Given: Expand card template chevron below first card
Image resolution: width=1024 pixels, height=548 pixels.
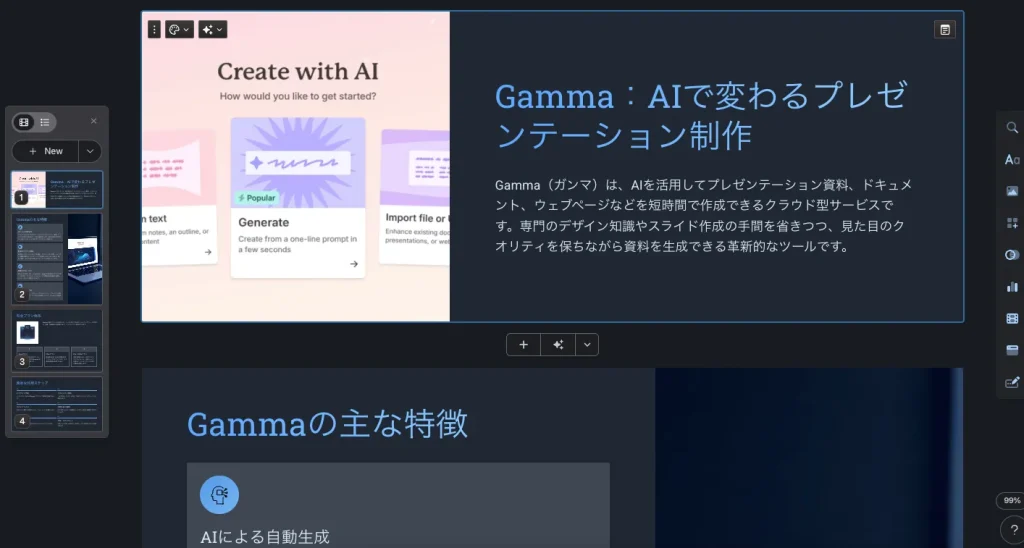Looking at the screenshot, I should (x=587, y=345).
